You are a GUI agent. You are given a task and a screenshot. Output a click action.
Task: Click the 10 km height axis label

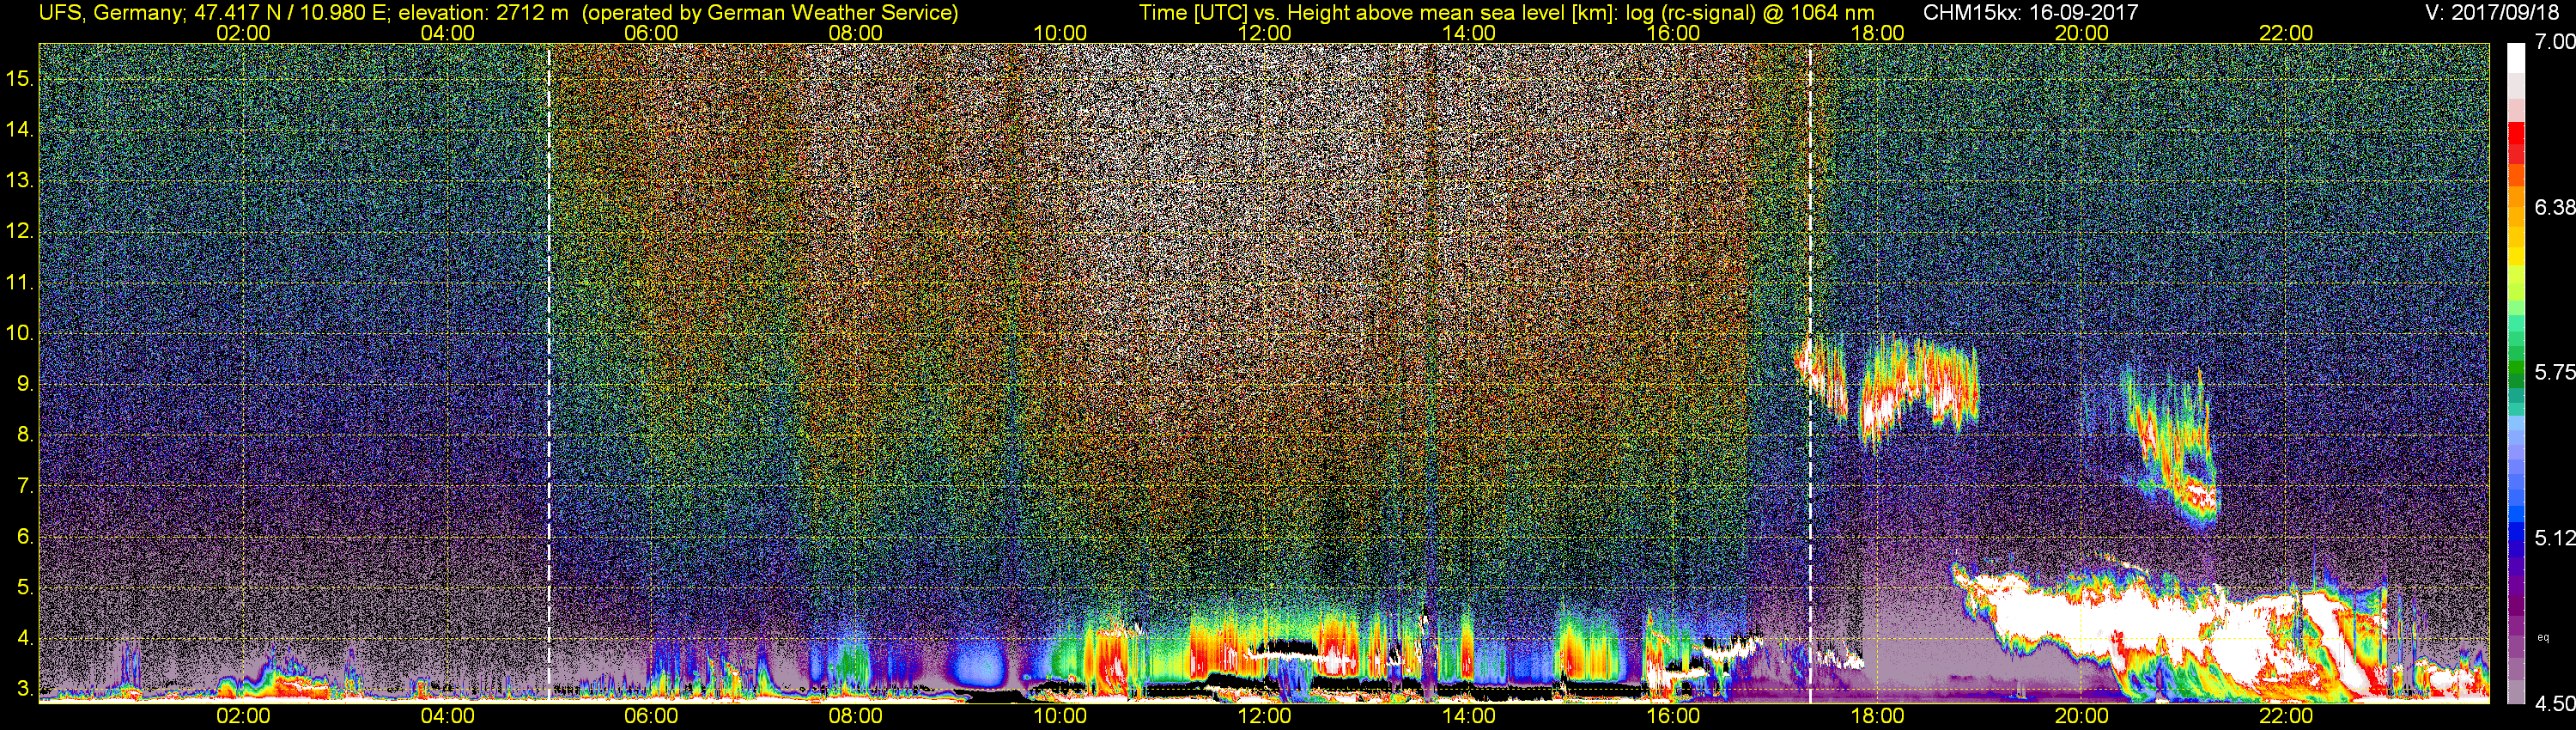pos(19,333)
